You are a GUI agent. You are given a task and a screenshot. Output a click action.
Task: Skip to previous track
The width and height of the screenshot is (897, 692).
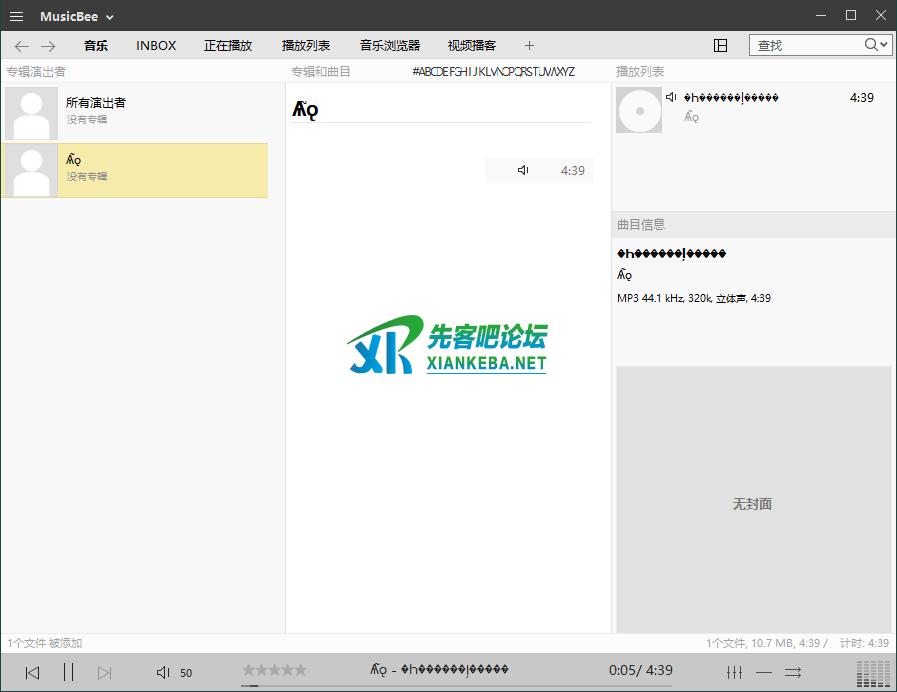(32, 672)
